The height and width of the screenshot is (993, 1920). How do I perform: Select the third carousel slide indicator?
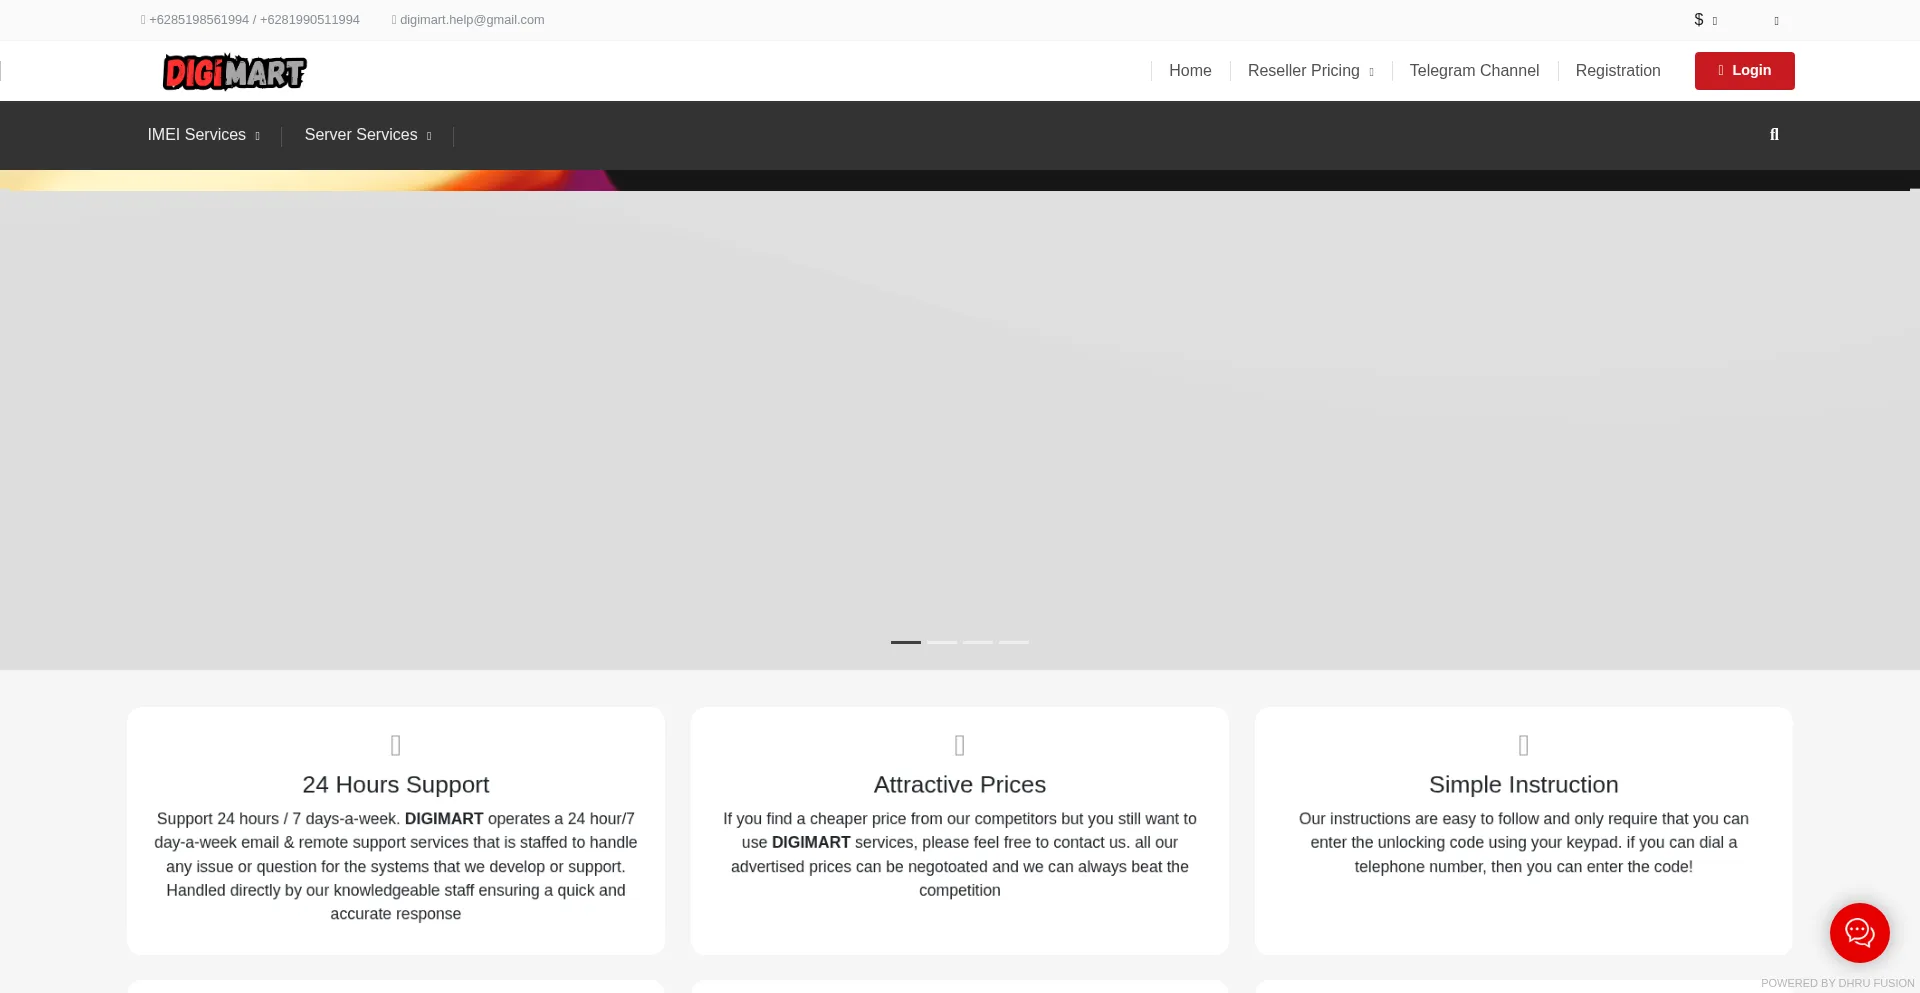point(978,642)
